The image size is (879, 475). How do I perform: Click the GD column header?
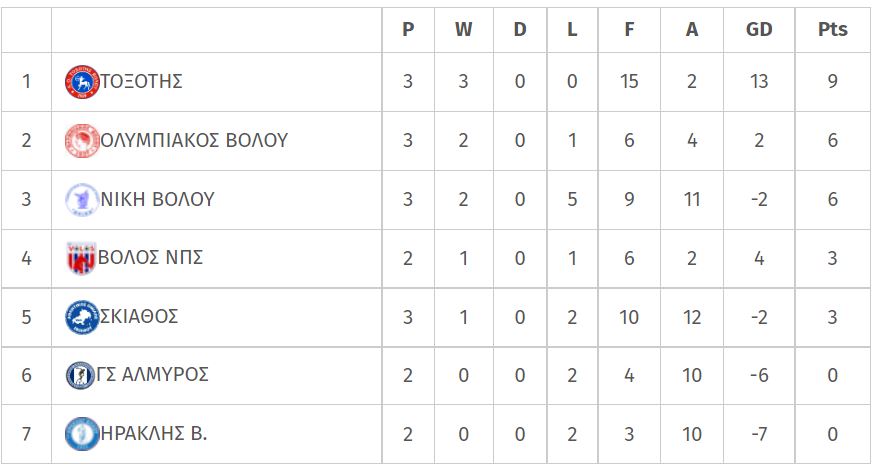pos(759,29)
